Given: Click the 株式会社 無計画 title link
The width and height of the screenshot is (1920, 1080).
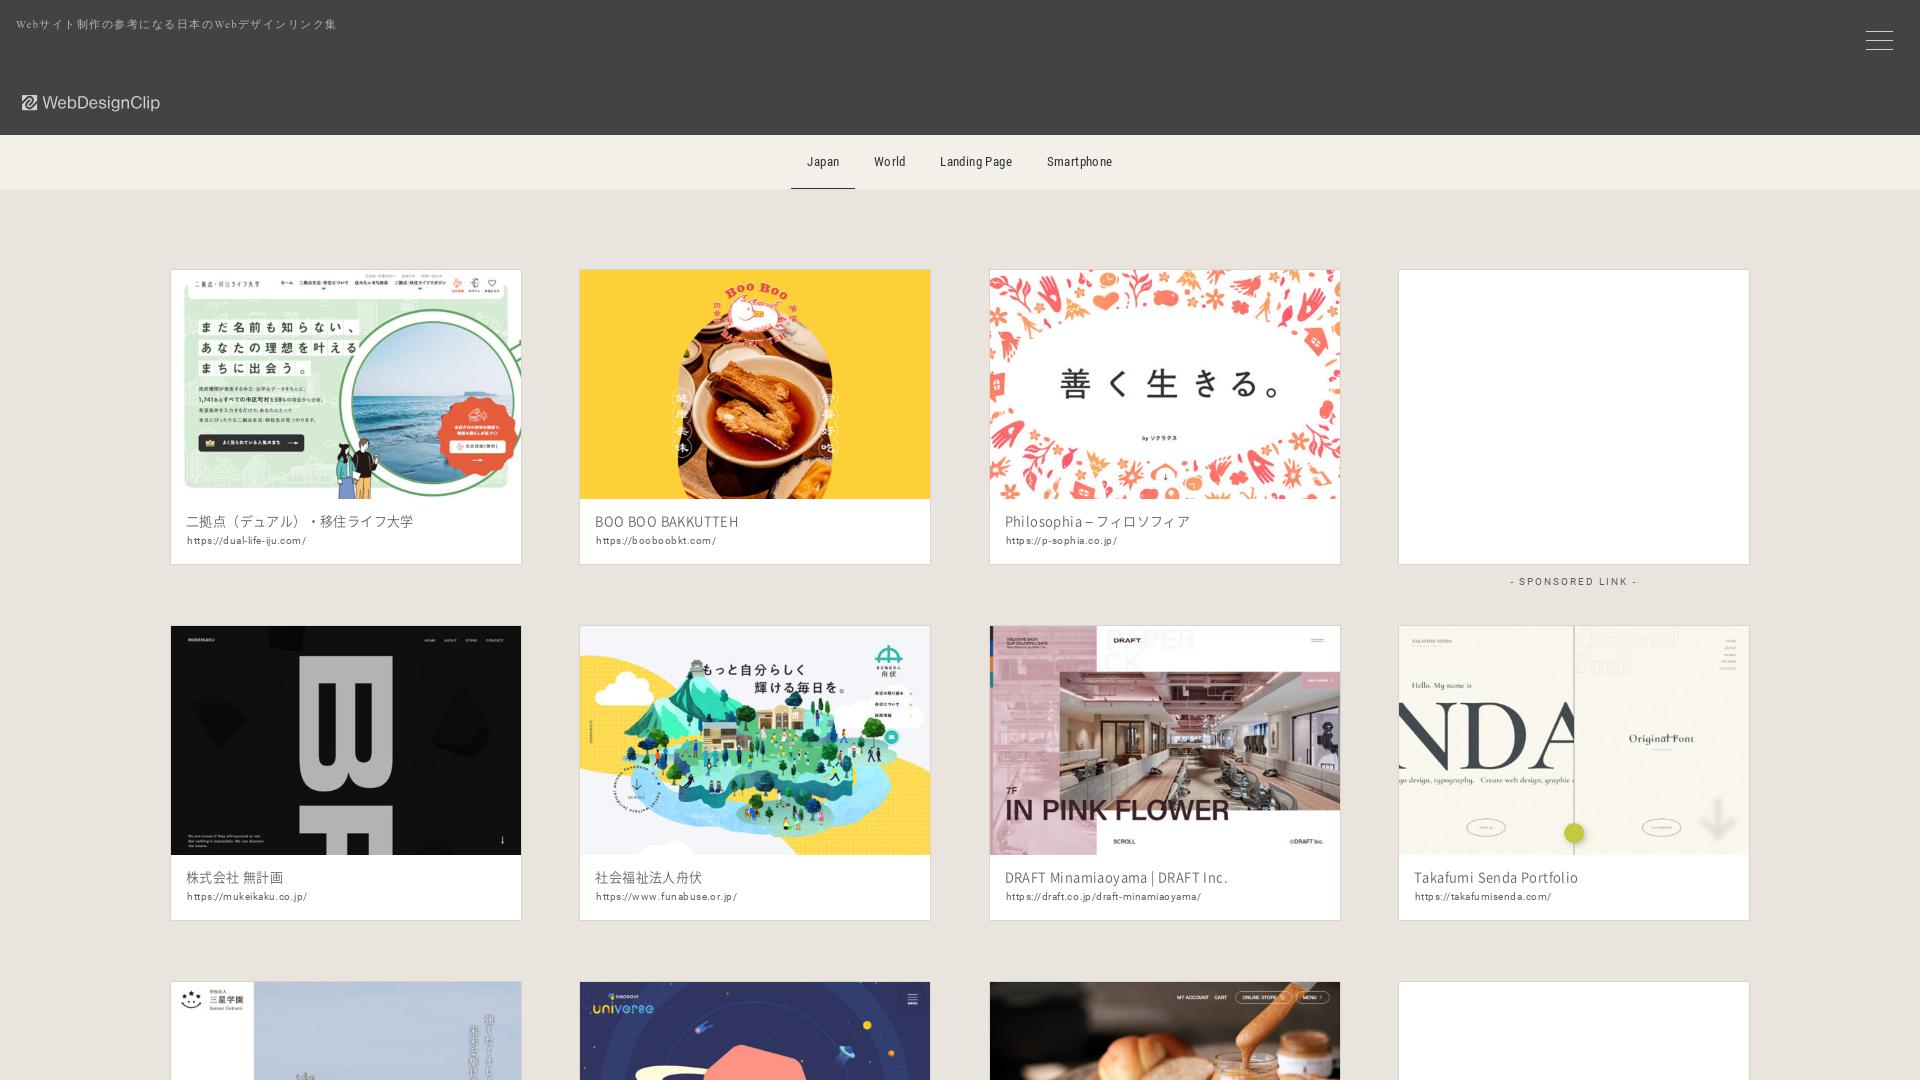Looking at the screenshot, I should point(235,877).
